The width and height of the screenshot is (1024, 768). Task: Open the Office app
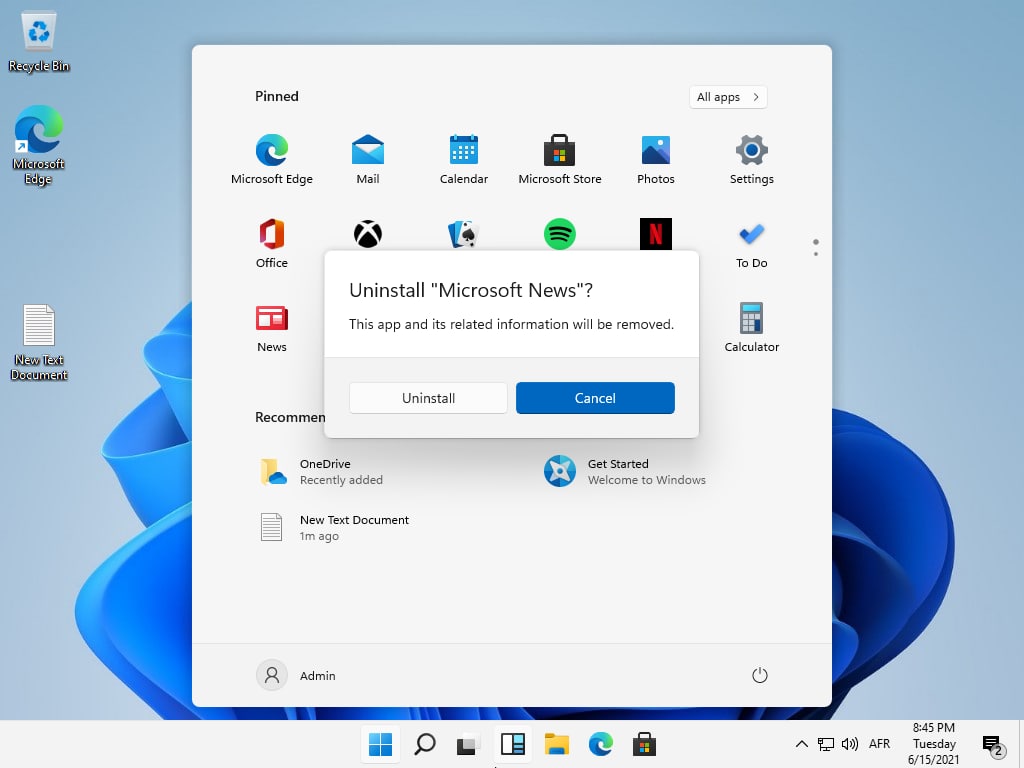[x=272, y=243]
